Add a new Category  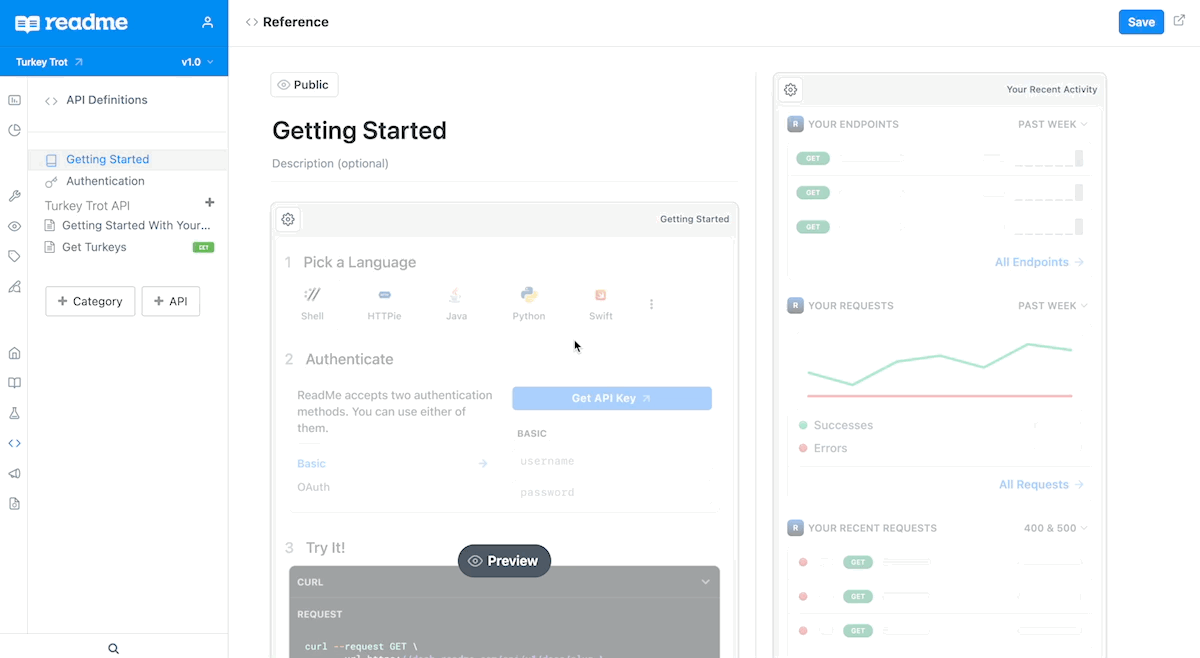click(90, 301)
